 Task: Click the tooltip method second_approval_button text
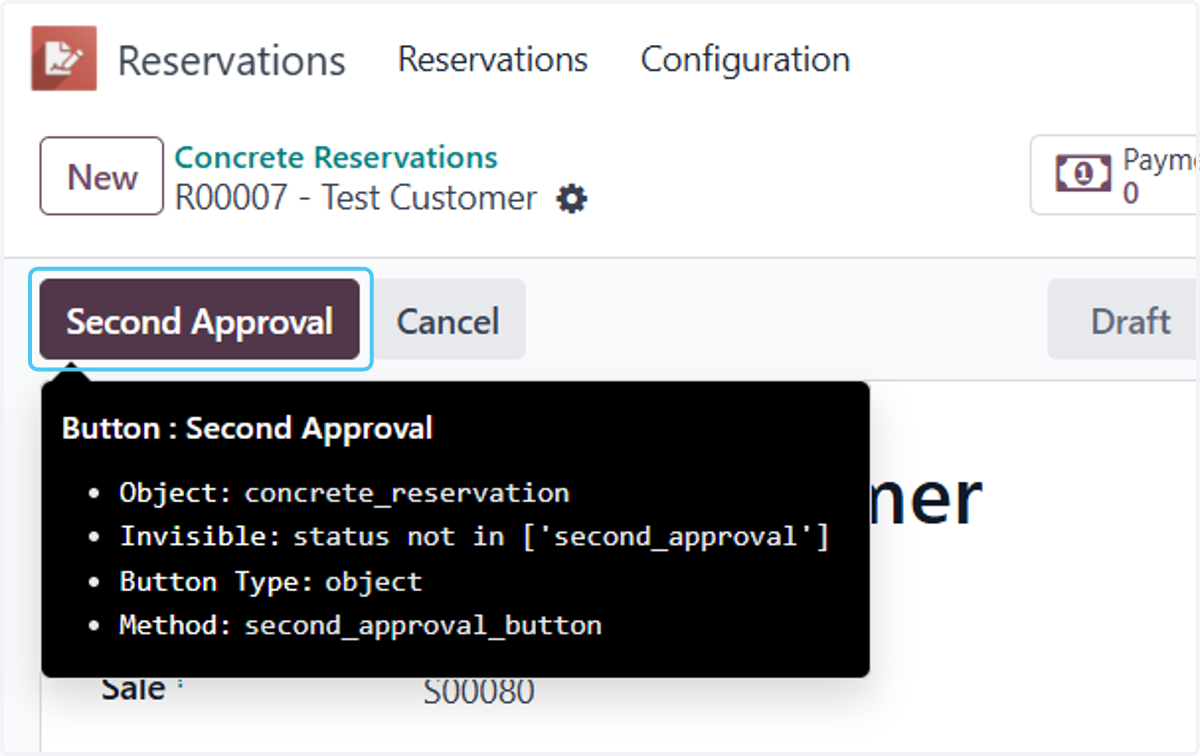[423, 626]
